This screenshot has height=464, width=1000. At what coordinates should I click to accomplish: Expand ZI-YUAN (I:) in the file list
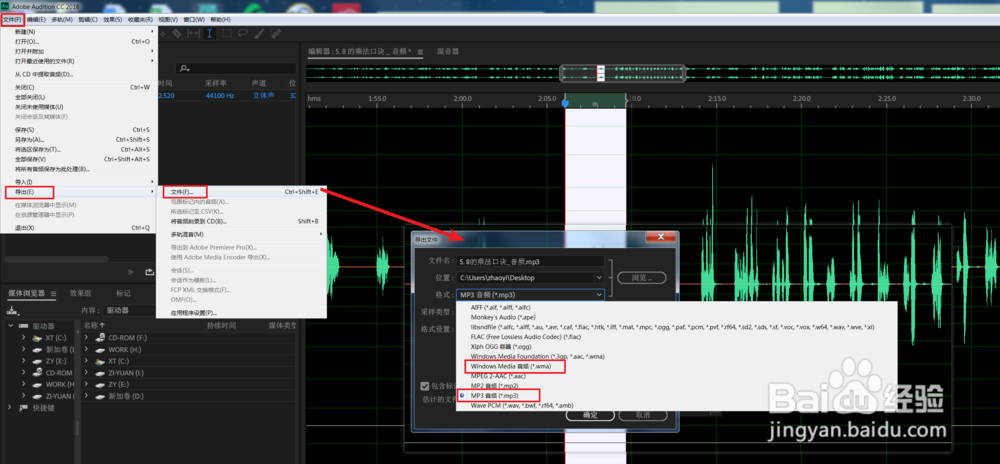pyautogui.click(x=87, y=373)
